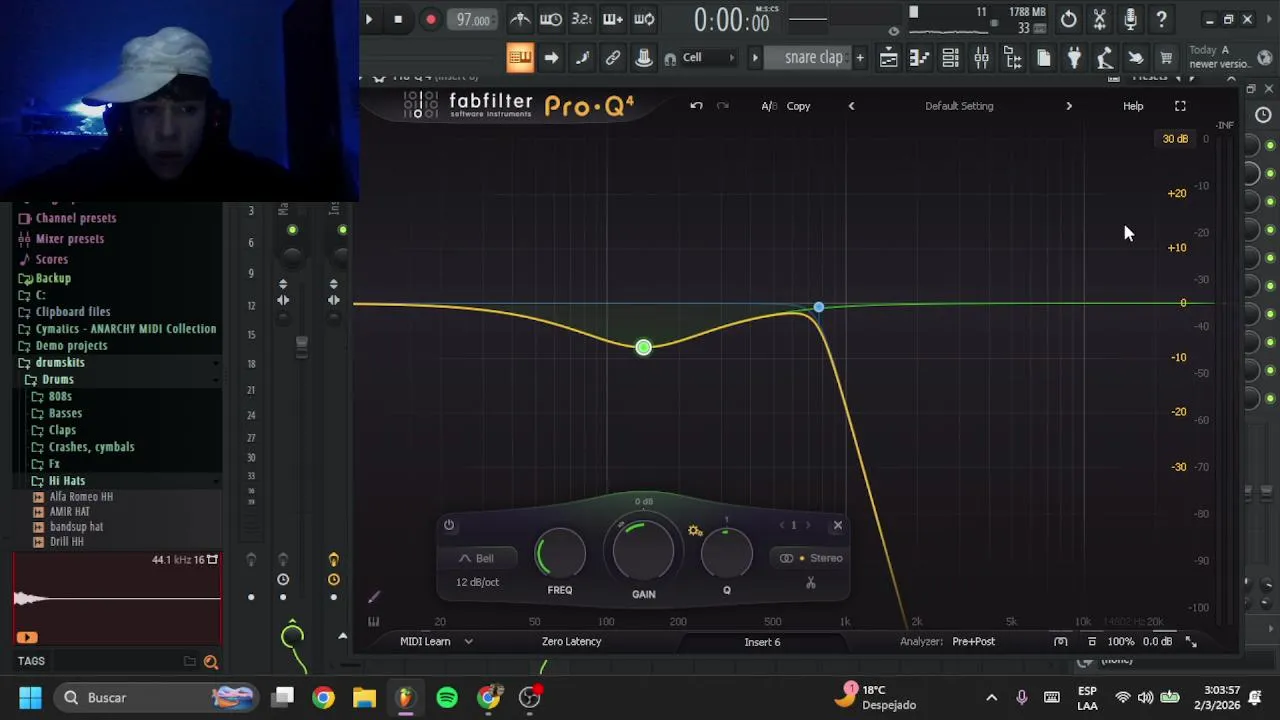This screenshot has width=1280, height=720.
Task: Toggle the magnet snap icon
Action: [x=670, y=58]
